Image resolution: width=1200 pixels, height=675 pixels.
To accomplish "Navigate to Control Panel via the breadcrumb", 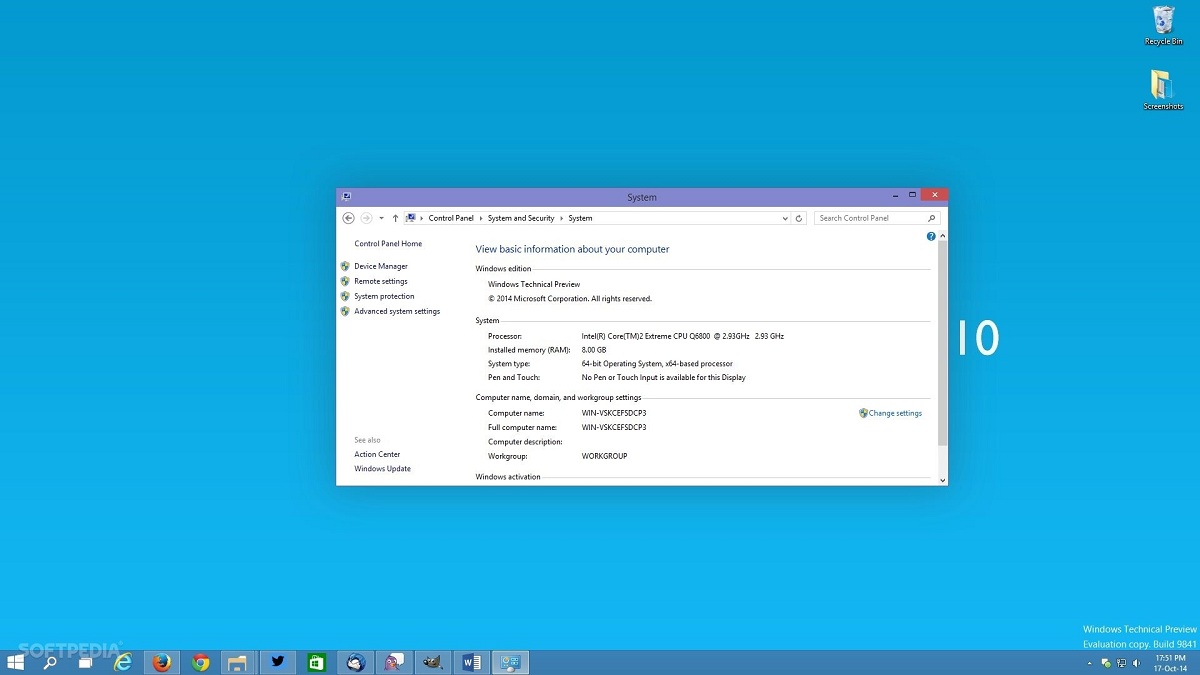I will (x=451, y=217).
